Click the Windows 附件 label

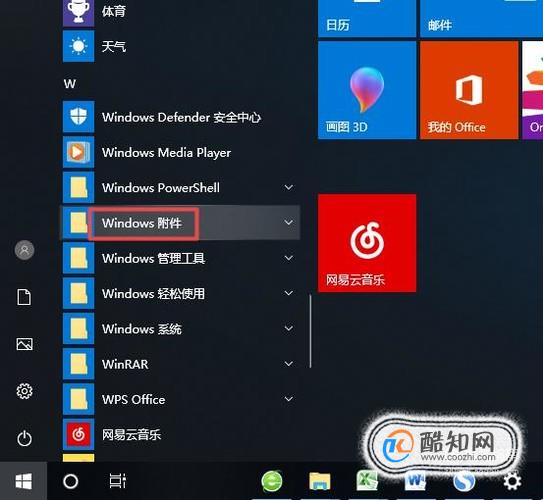coord(142,223)
